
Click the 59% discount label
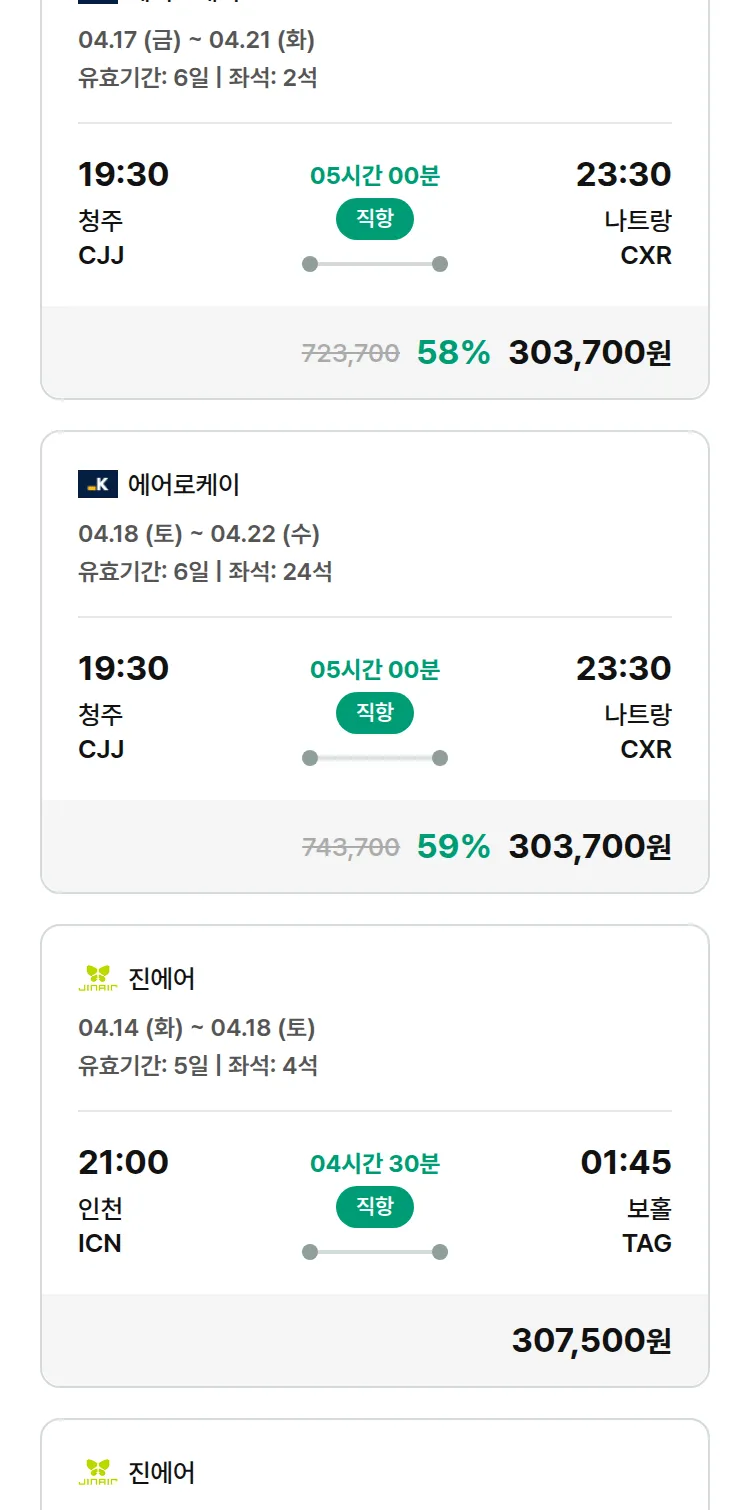(x=453, y=847)
